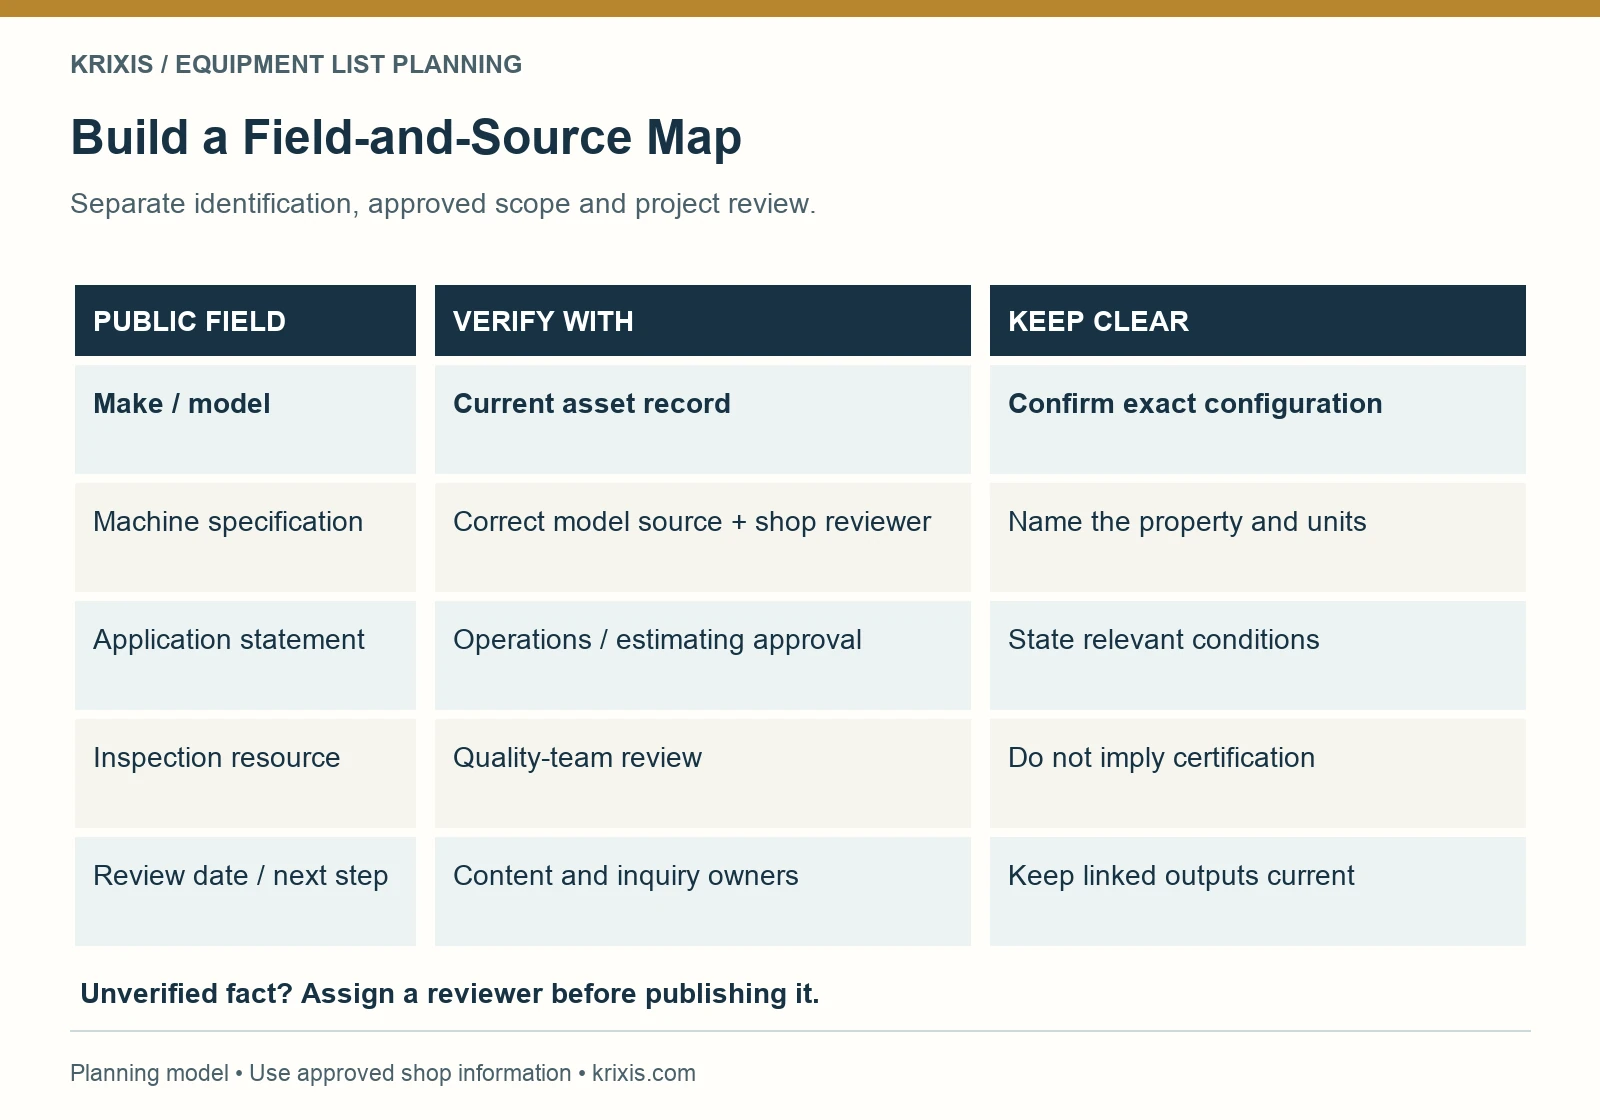Click the 'KEEP CLEAR' column header

click(x=1258, y=321)
